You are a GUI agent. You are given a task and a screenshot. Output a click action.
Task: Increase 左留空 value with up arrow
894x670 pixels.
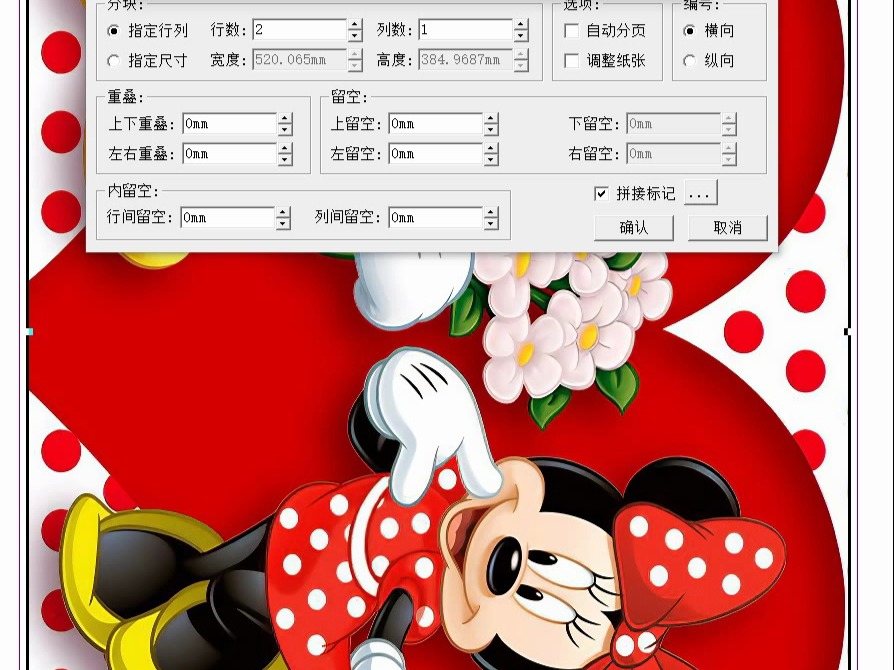pyautogui.click(x=491, y=148)
